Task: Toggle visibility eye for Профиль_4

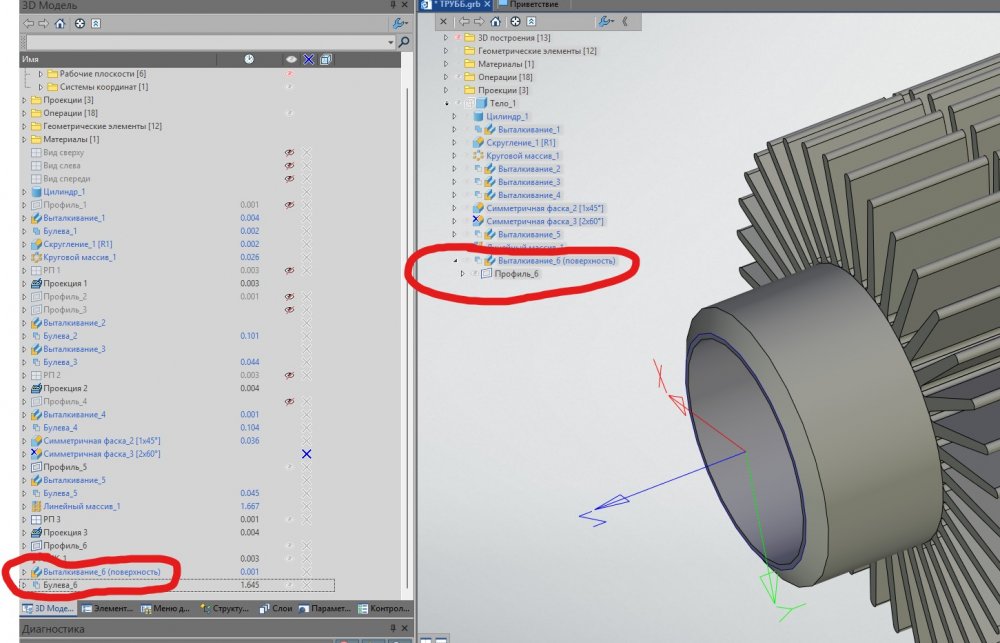Action: 290,402
